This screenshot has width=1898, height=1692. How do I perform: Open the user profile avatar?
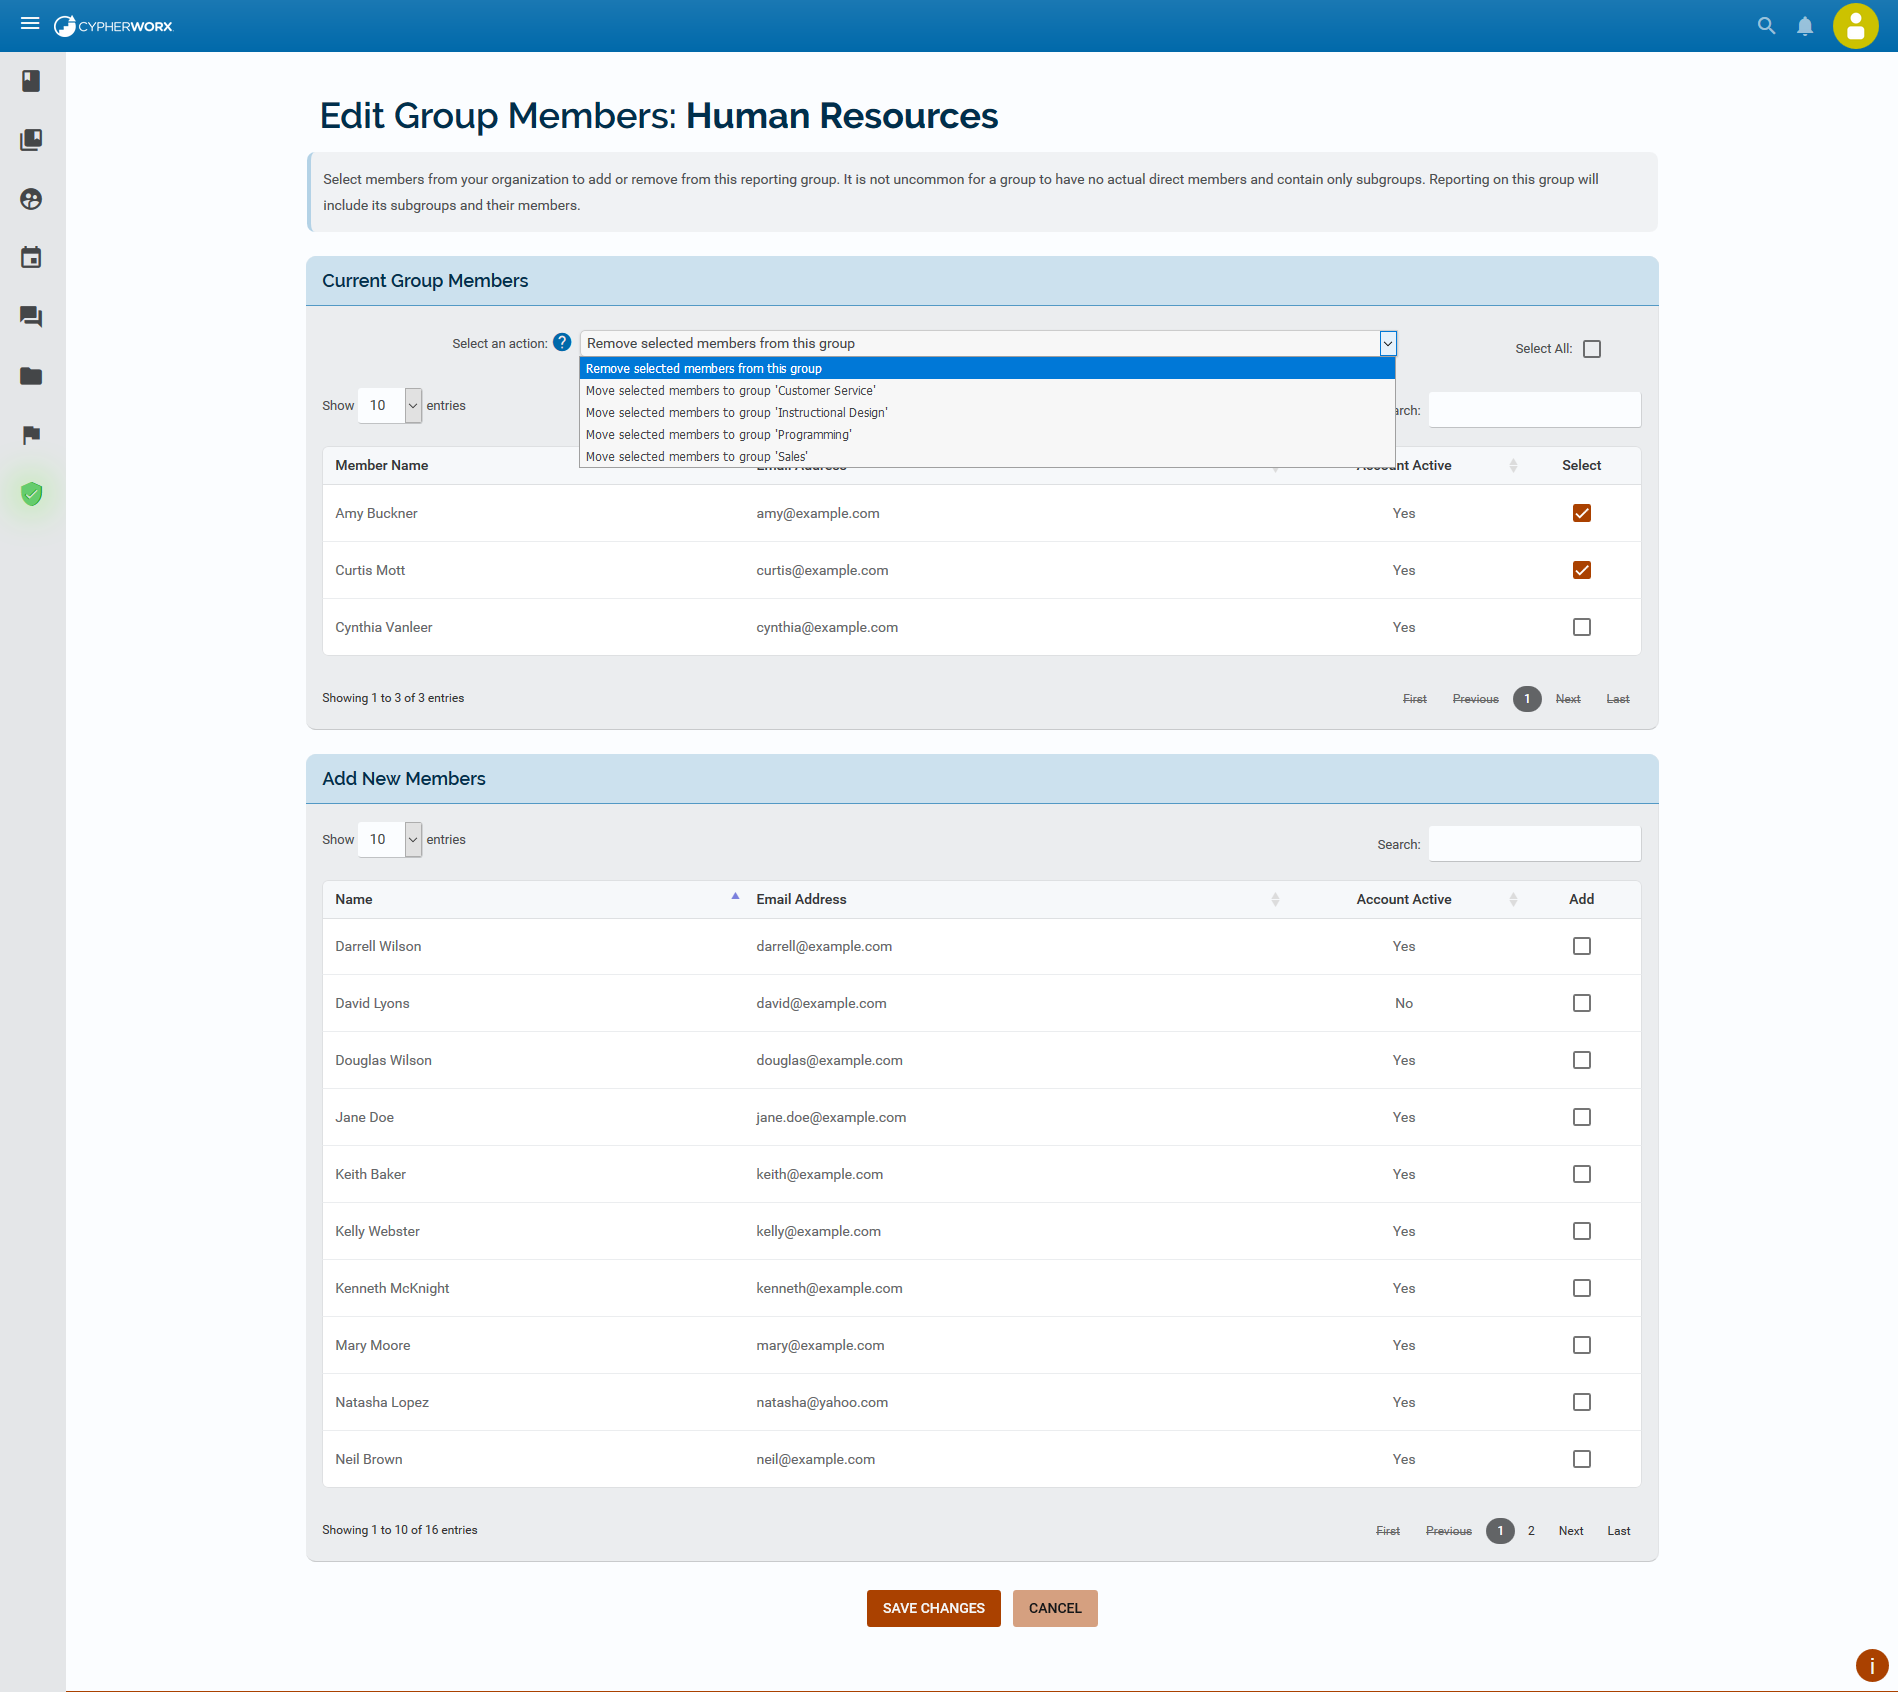click(1855, 26)
